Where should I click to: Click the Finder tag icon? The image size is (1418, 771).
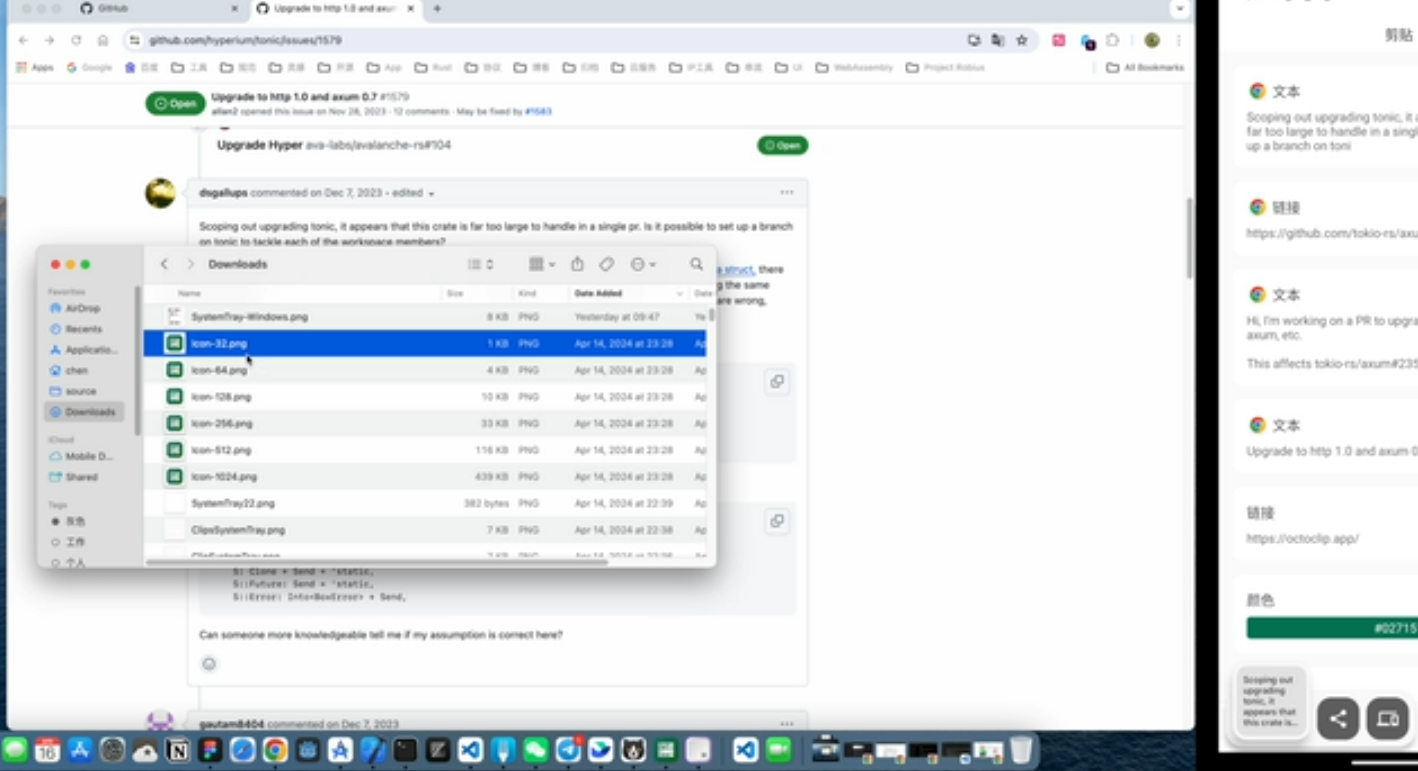click(606, 264)
